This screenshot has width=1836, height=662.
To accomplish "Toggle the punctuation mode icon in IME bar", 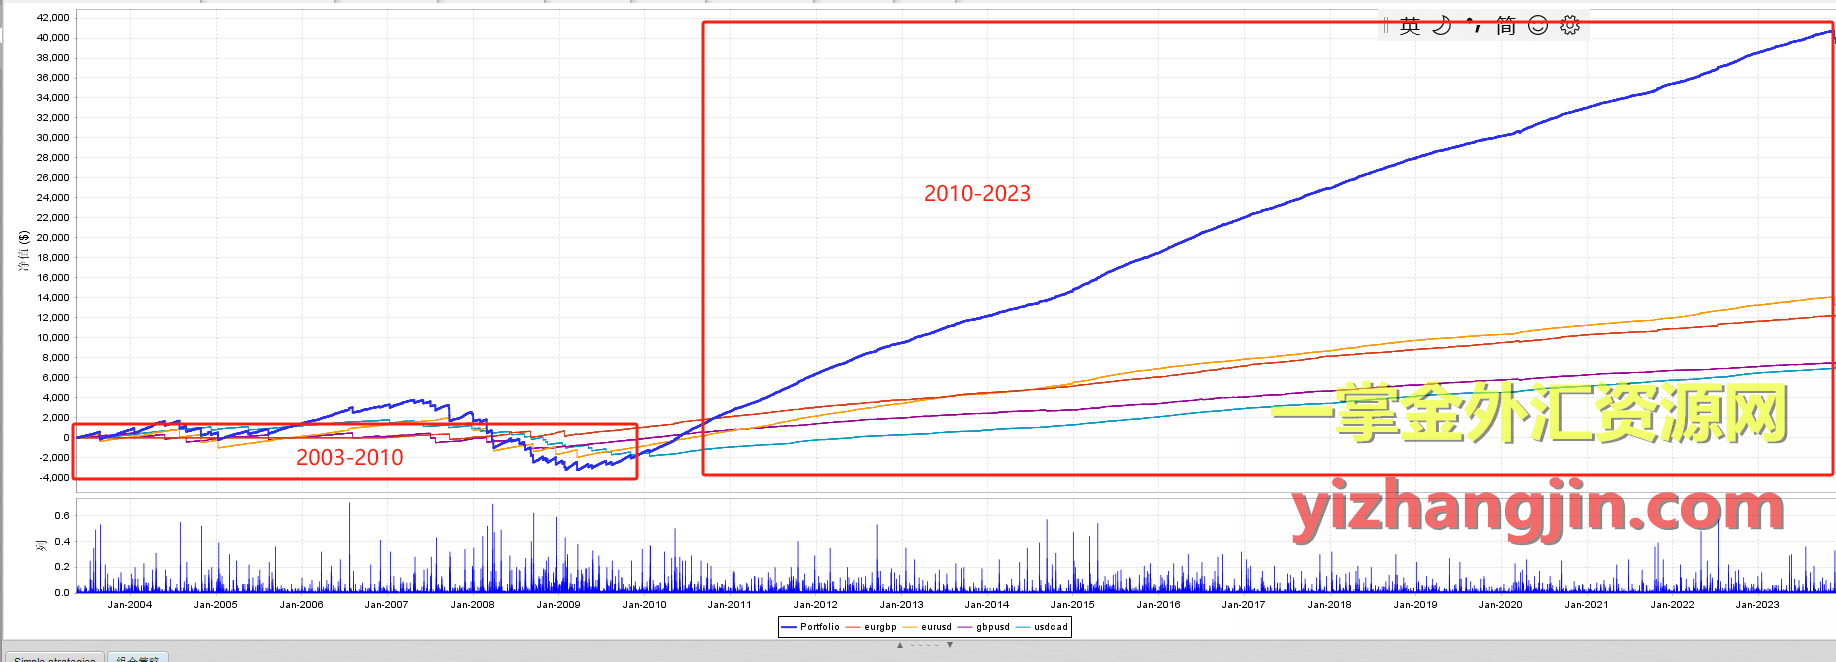I will pyautogui.click(x=1474, y=26).
